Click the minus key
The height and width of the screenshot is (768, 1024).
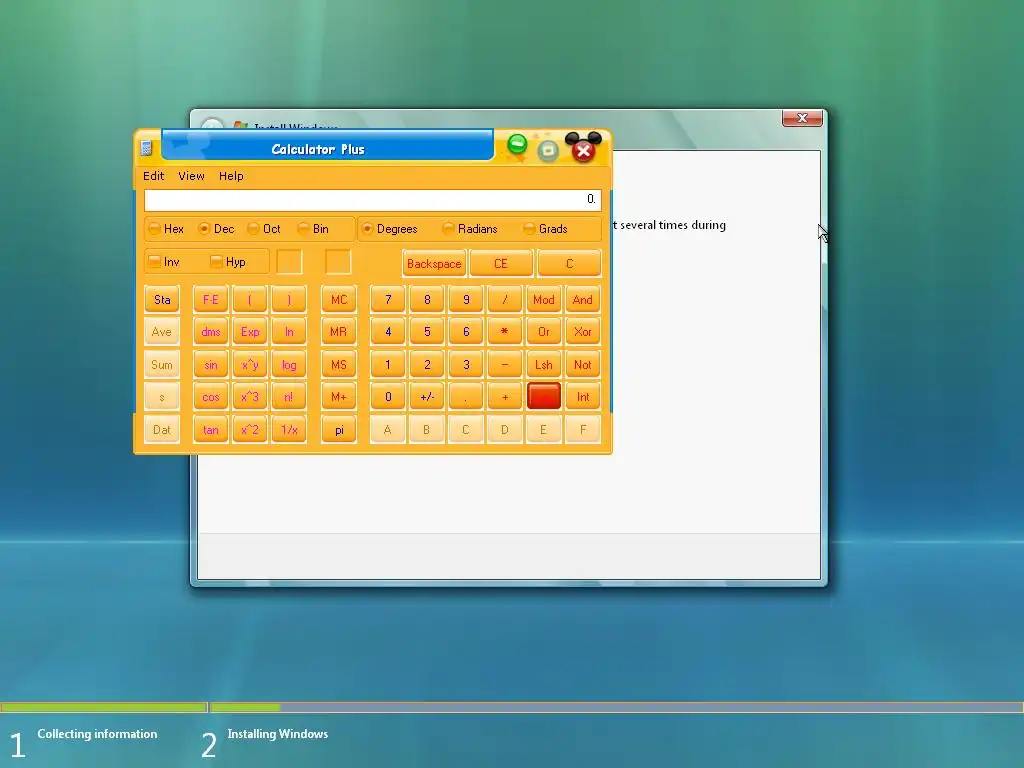point(505,364)
